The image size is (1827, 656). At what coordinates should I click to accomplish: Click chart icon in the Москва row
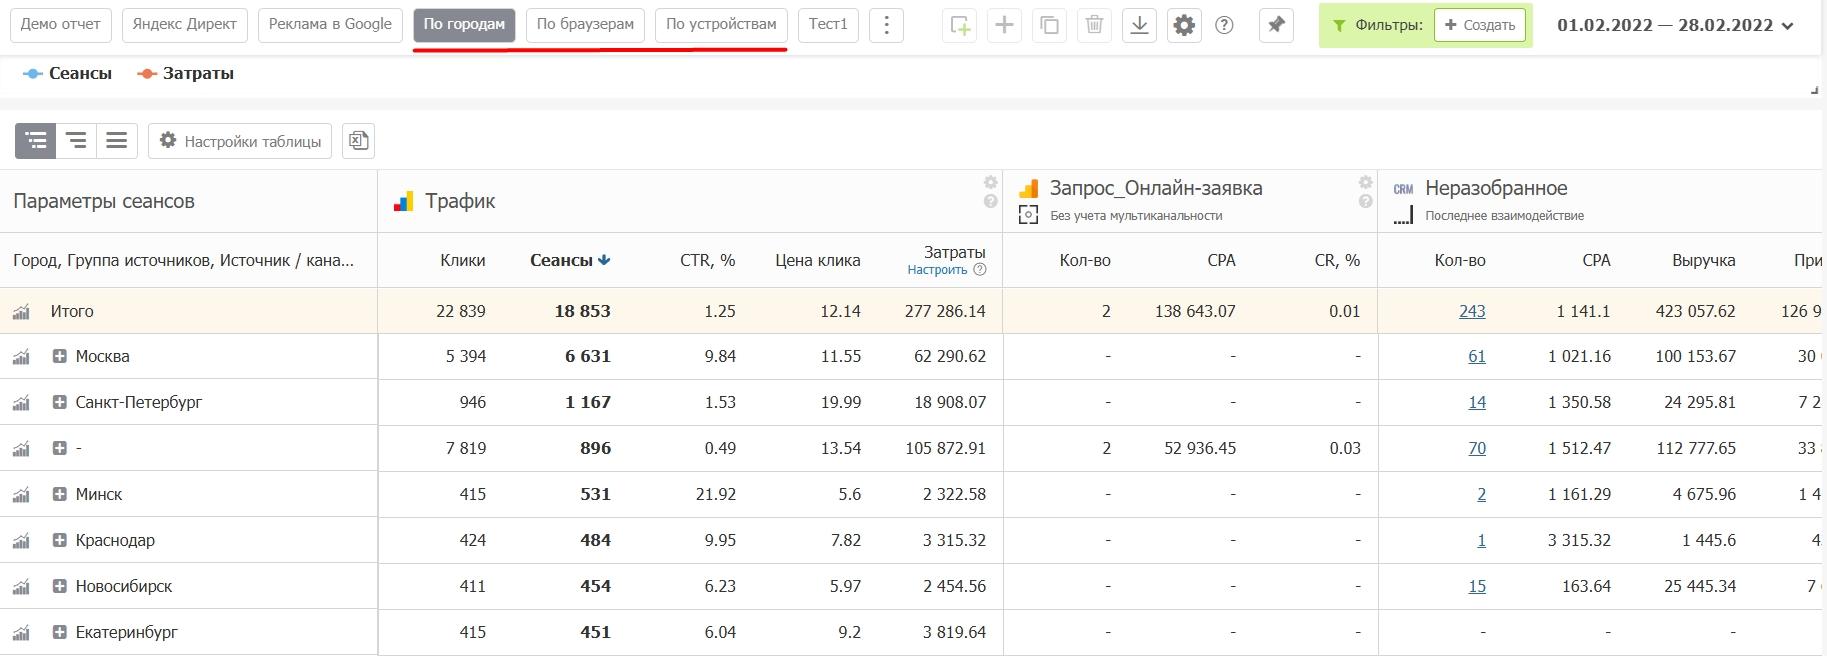point(21,357)
